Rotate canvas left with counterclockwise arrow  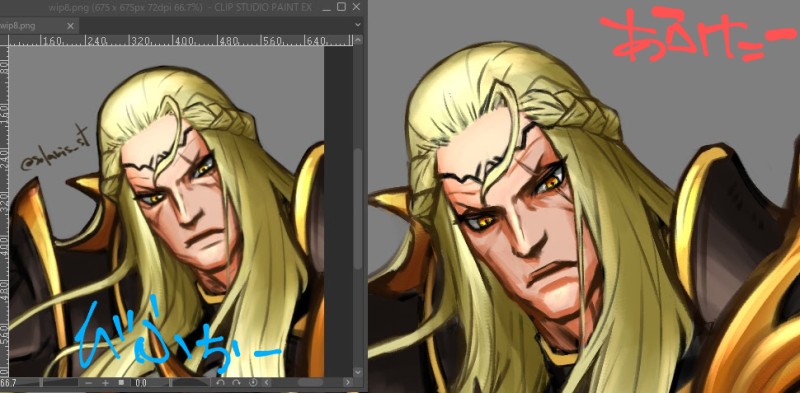220,382
